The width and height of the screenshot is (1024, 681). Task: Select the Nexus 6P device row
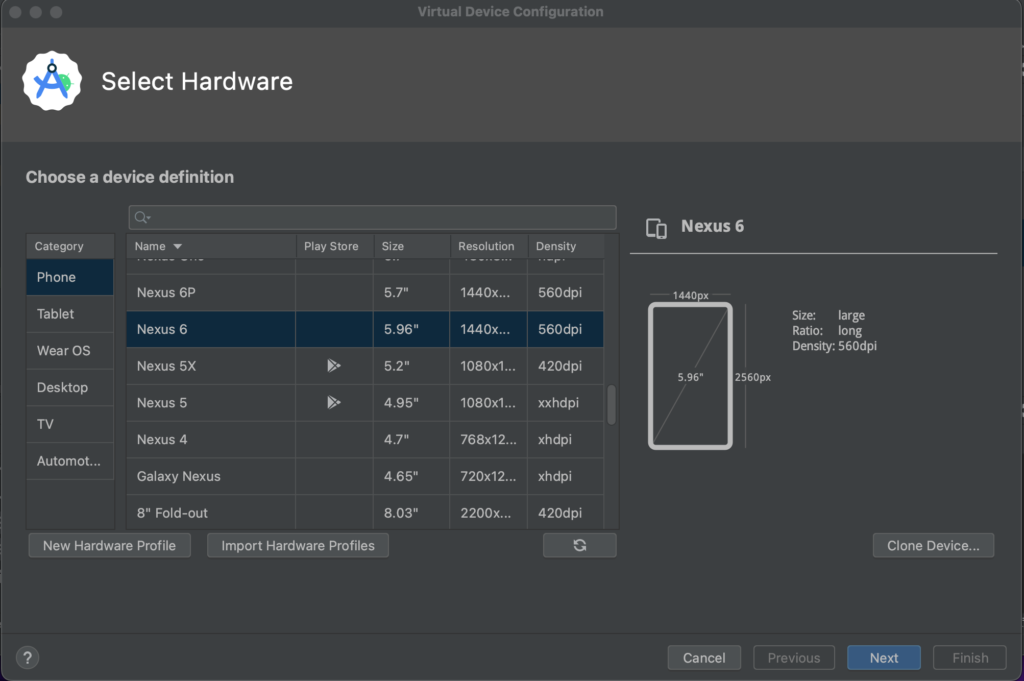click(x=365, y=293)
